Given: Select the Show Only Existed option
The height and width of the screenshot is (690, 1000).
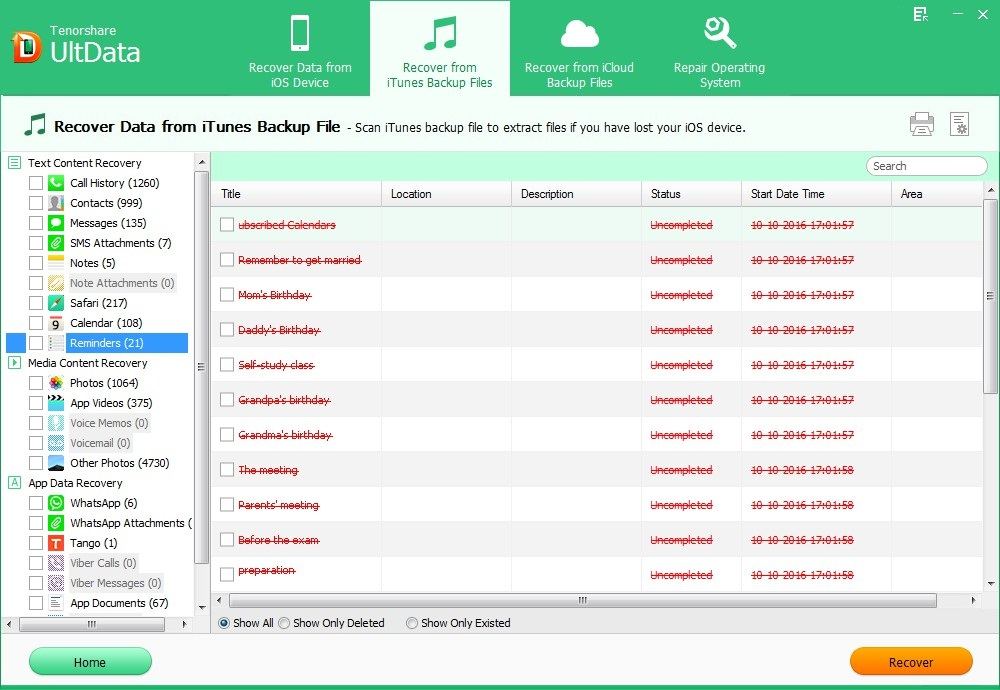Looking at the screenshot, I should tap(411, 623).
